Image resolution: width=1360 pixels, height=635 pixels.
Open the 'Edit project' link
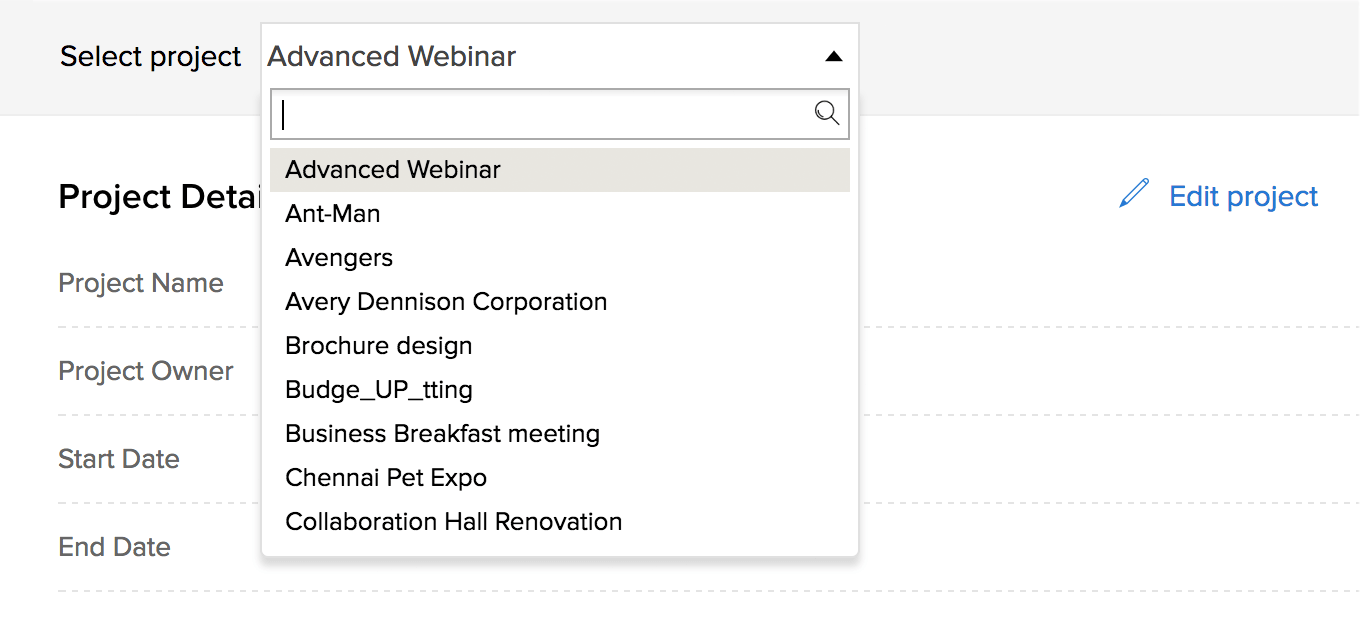[x=1243, y=196]
